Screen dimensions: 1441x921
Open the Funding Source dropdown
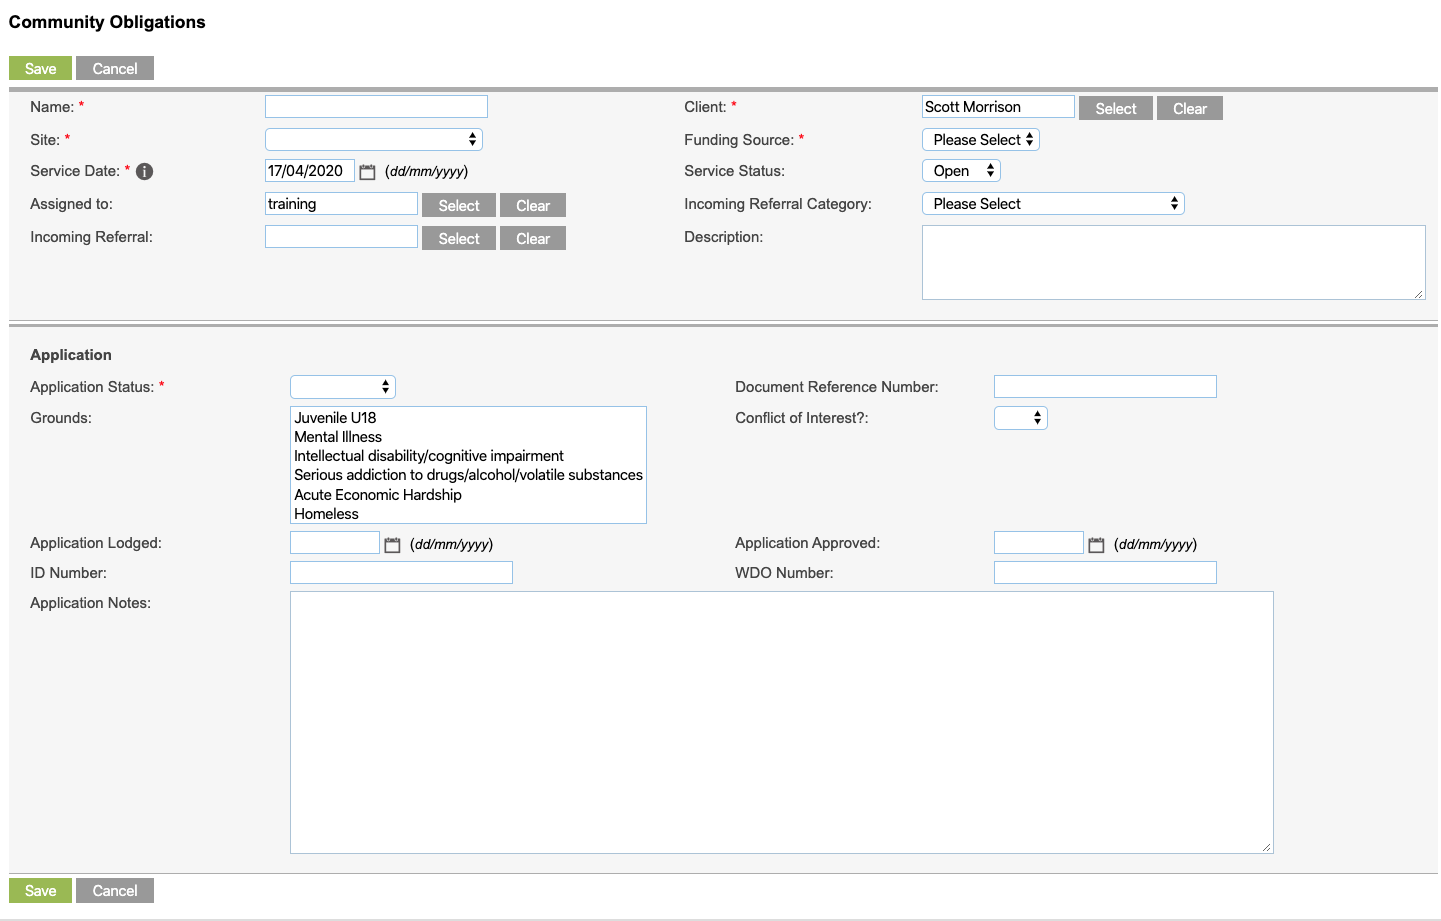click(x=980, y=139)
